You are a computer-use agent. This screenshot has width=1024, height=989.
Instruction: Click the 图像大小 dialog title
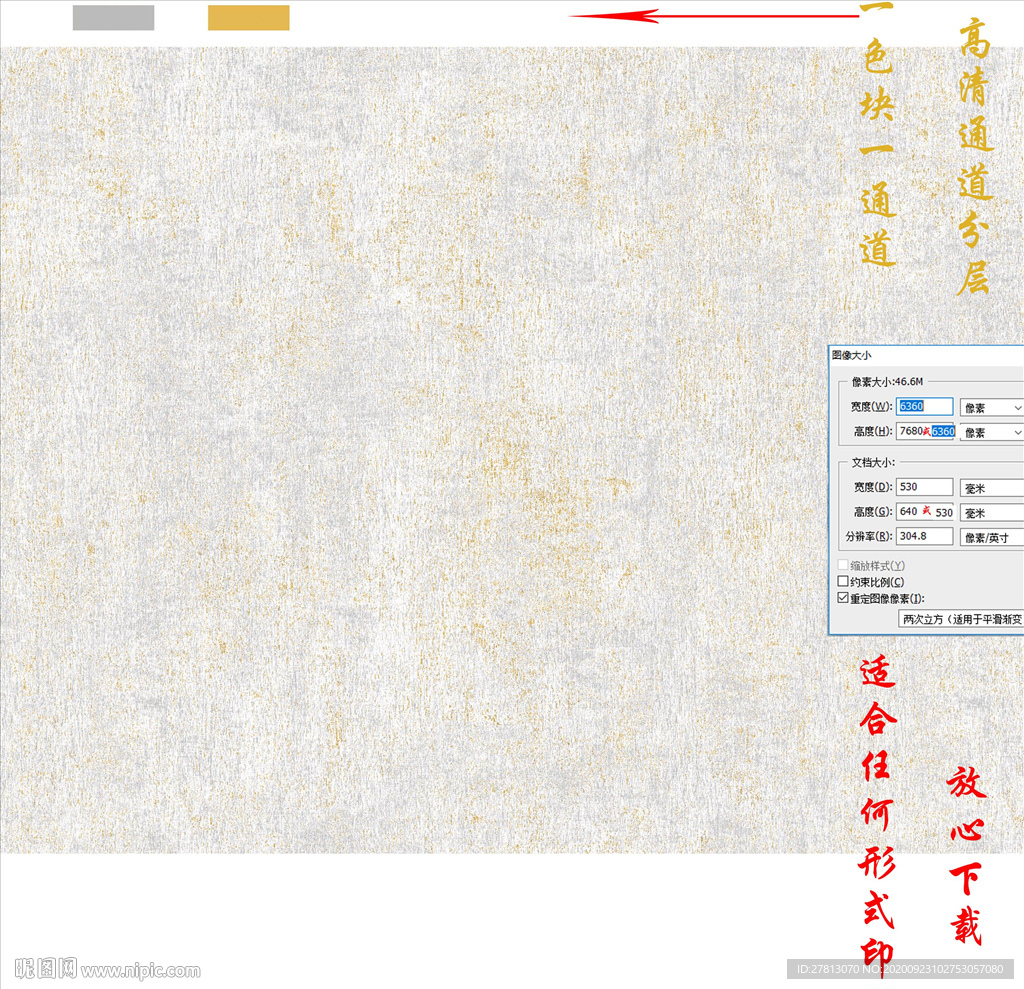pyautogui.click(x=852, y=355)
